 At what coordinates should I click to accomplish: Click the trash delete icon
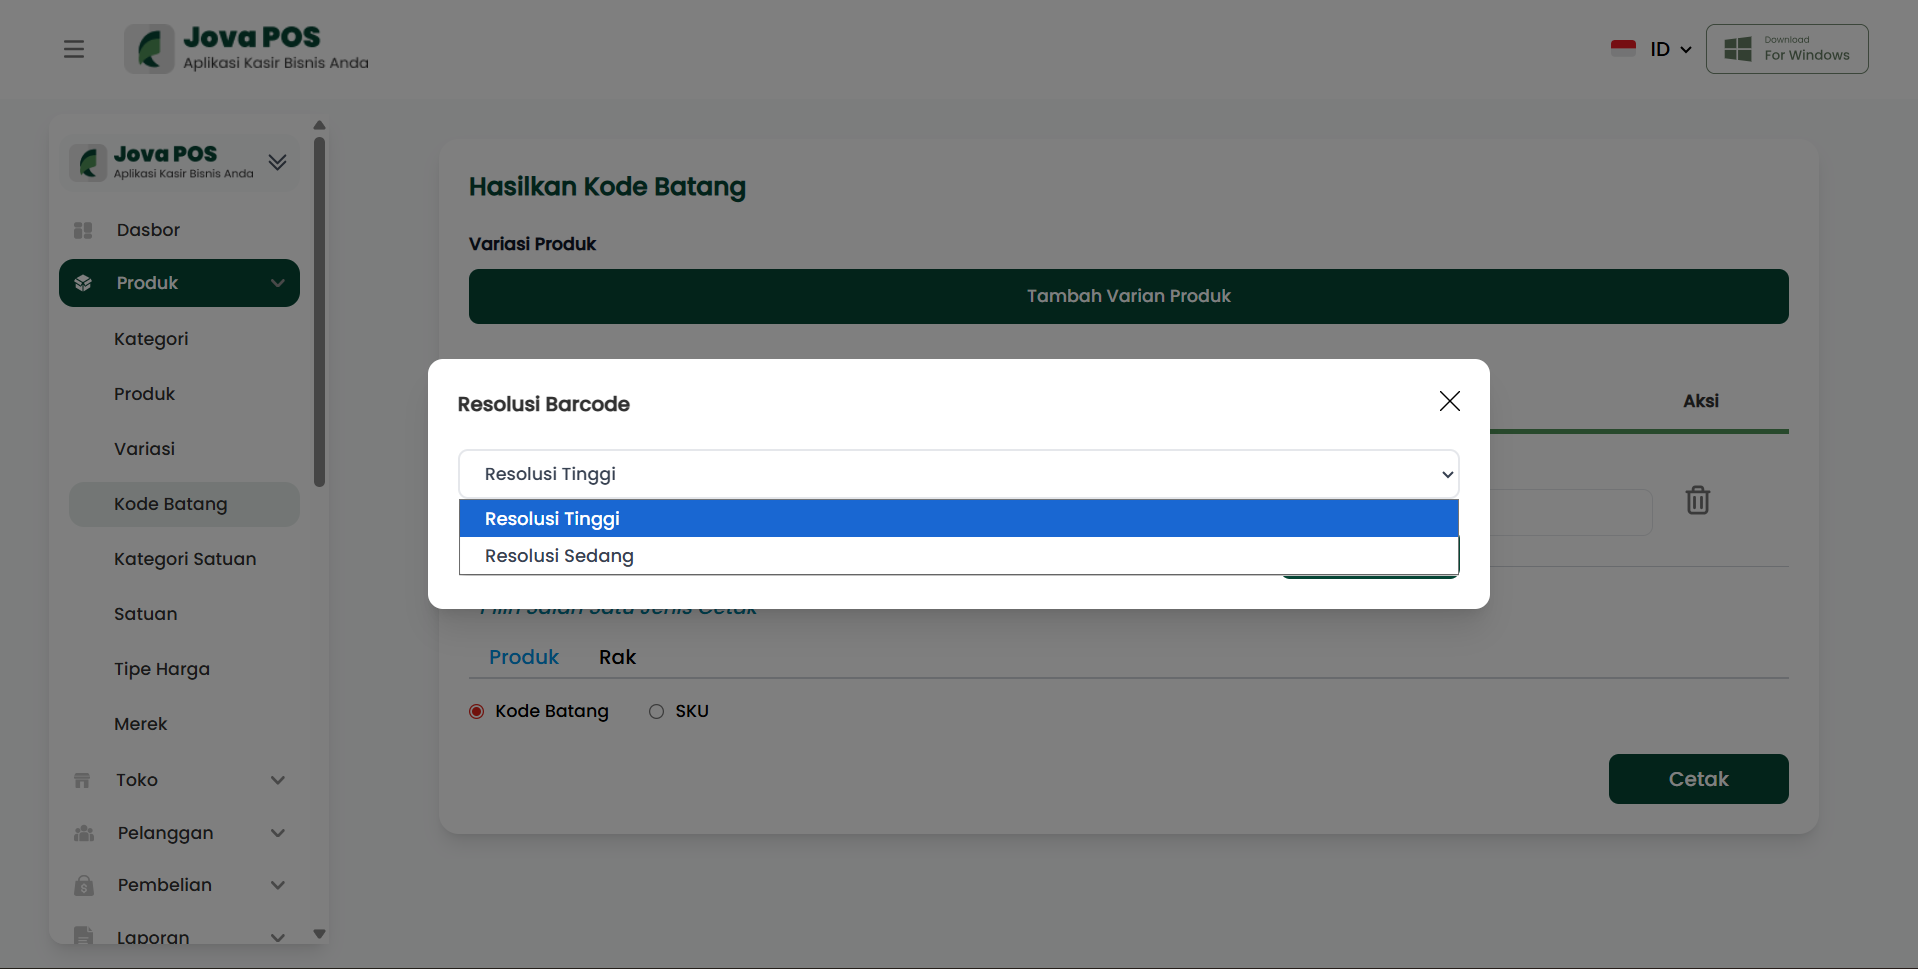(1697, 500)
